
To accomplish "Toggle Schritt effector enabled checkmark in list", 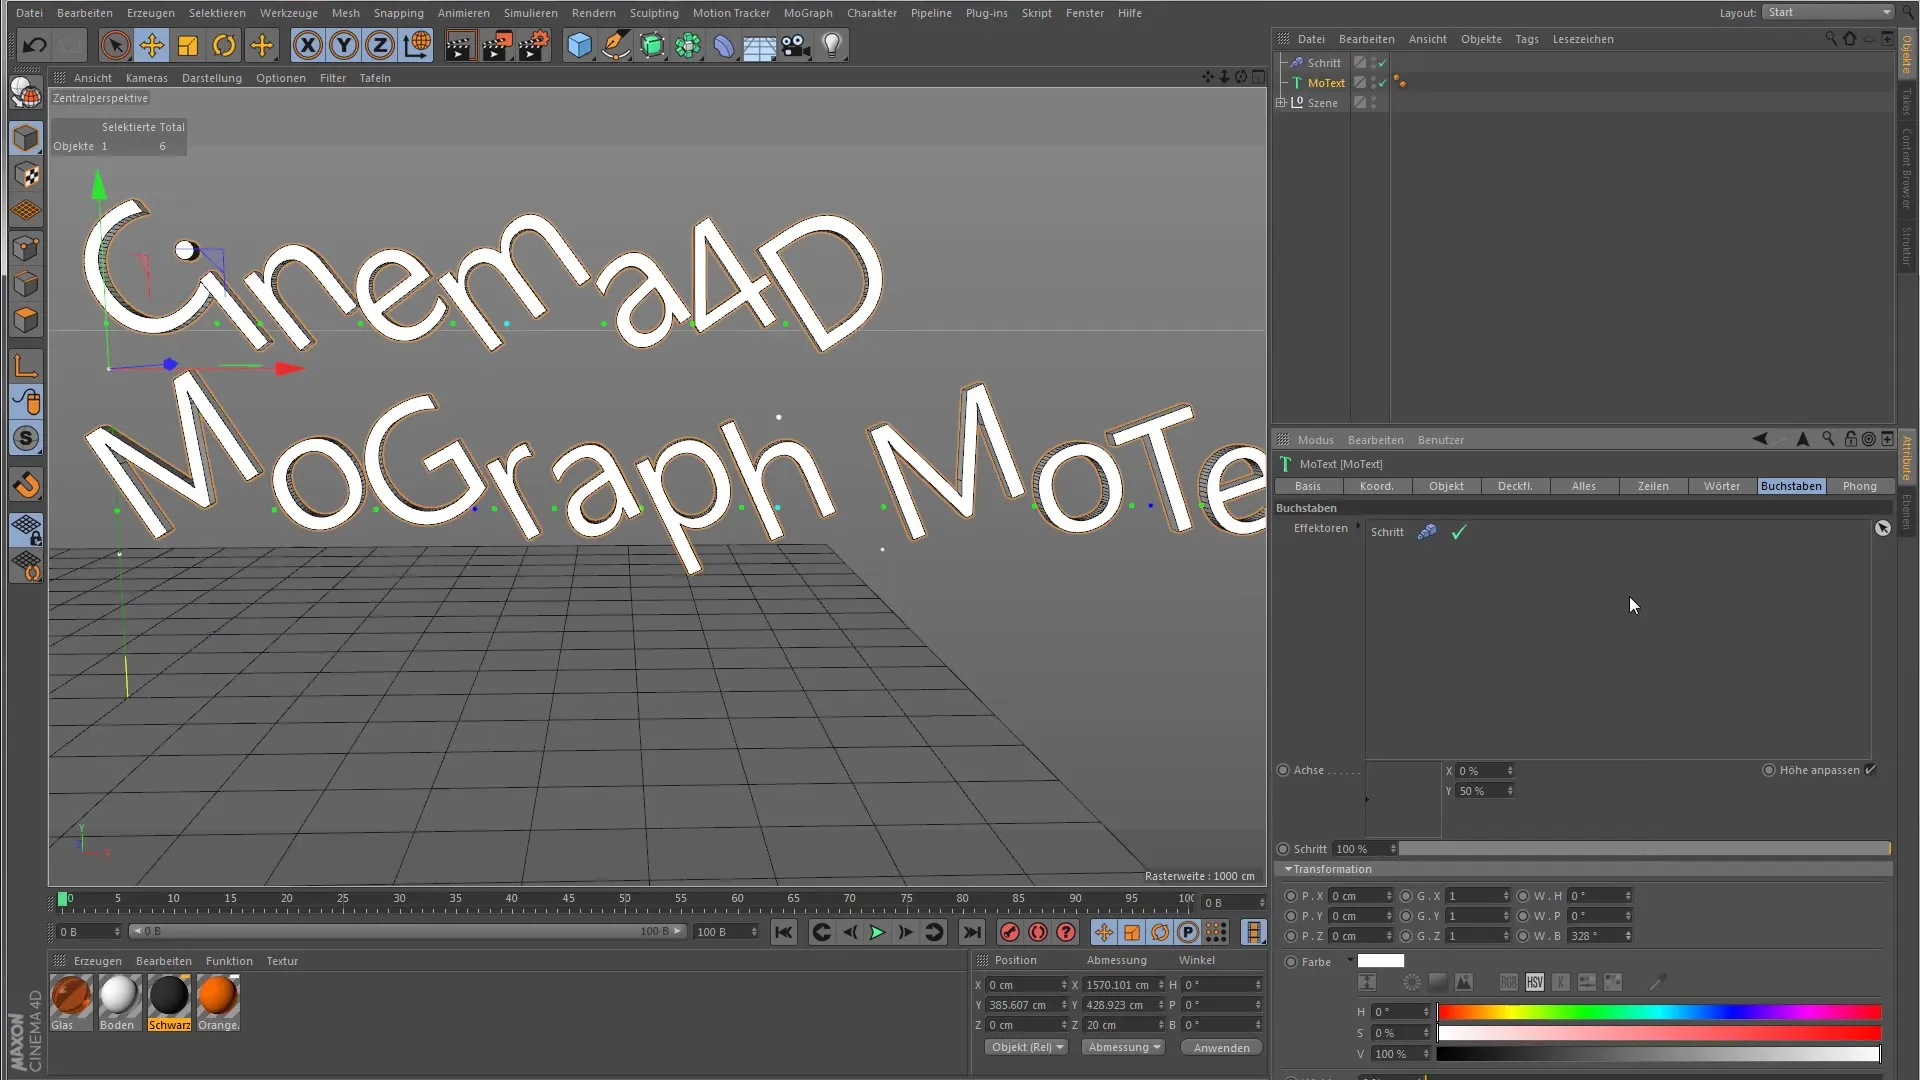I will tap(1459, 532).
